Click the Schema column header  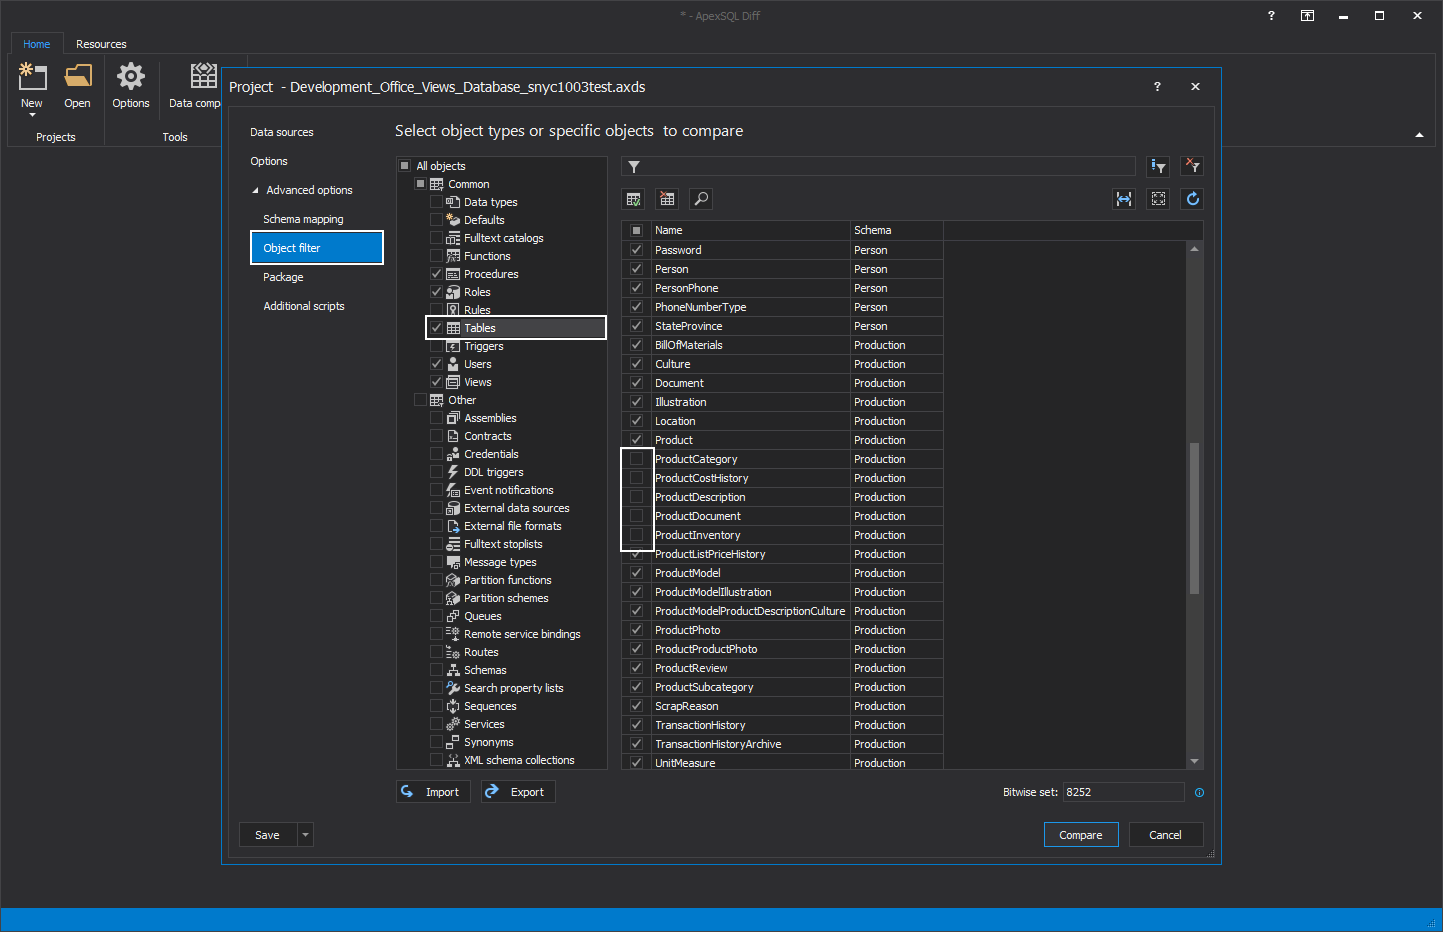[x=896, y=230]
